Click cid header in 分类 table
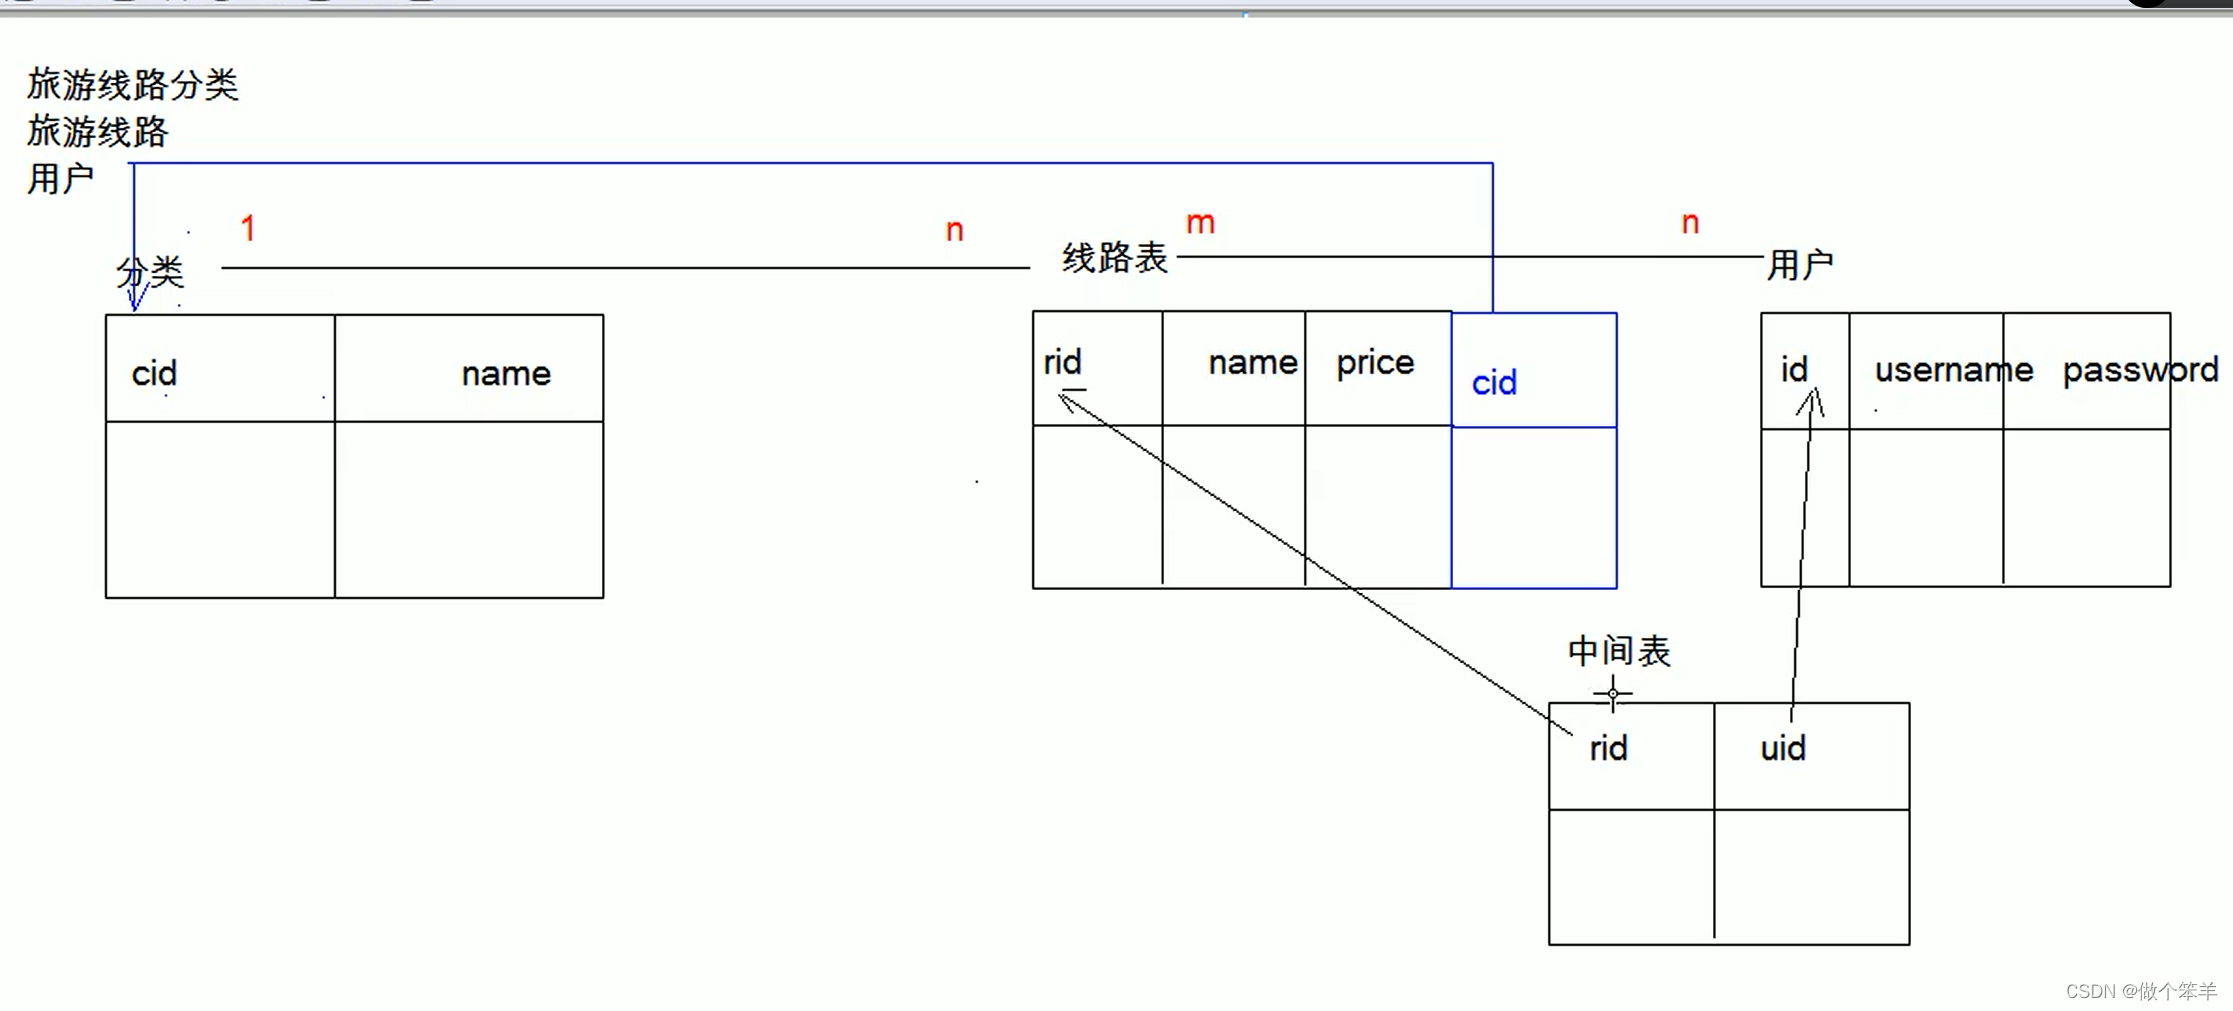Viewport: 2233px width, 1011px height. point(154,373)
